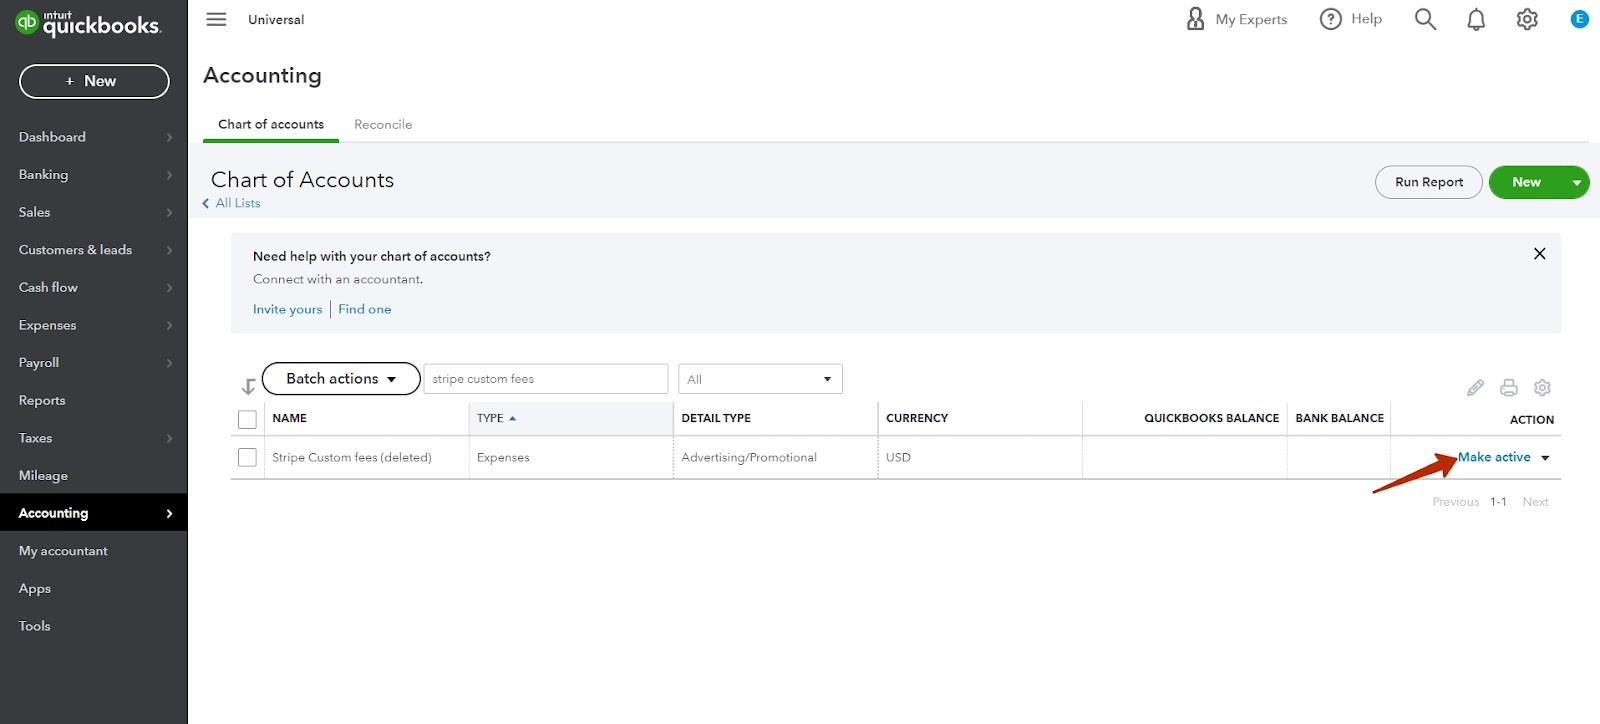Open Batch actions dropdown
Screen dimensions: 1600x724
(x=341, y=379)
